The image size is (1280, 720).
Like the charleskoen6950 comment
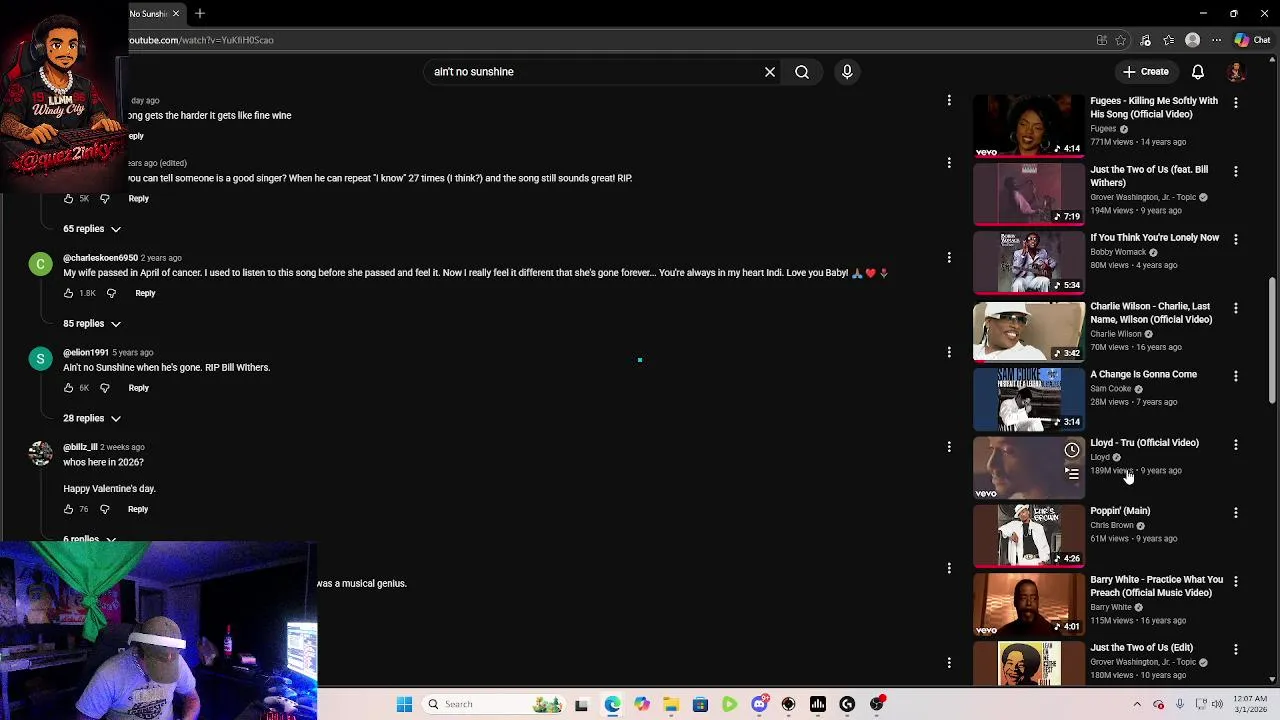click(68, 293)
